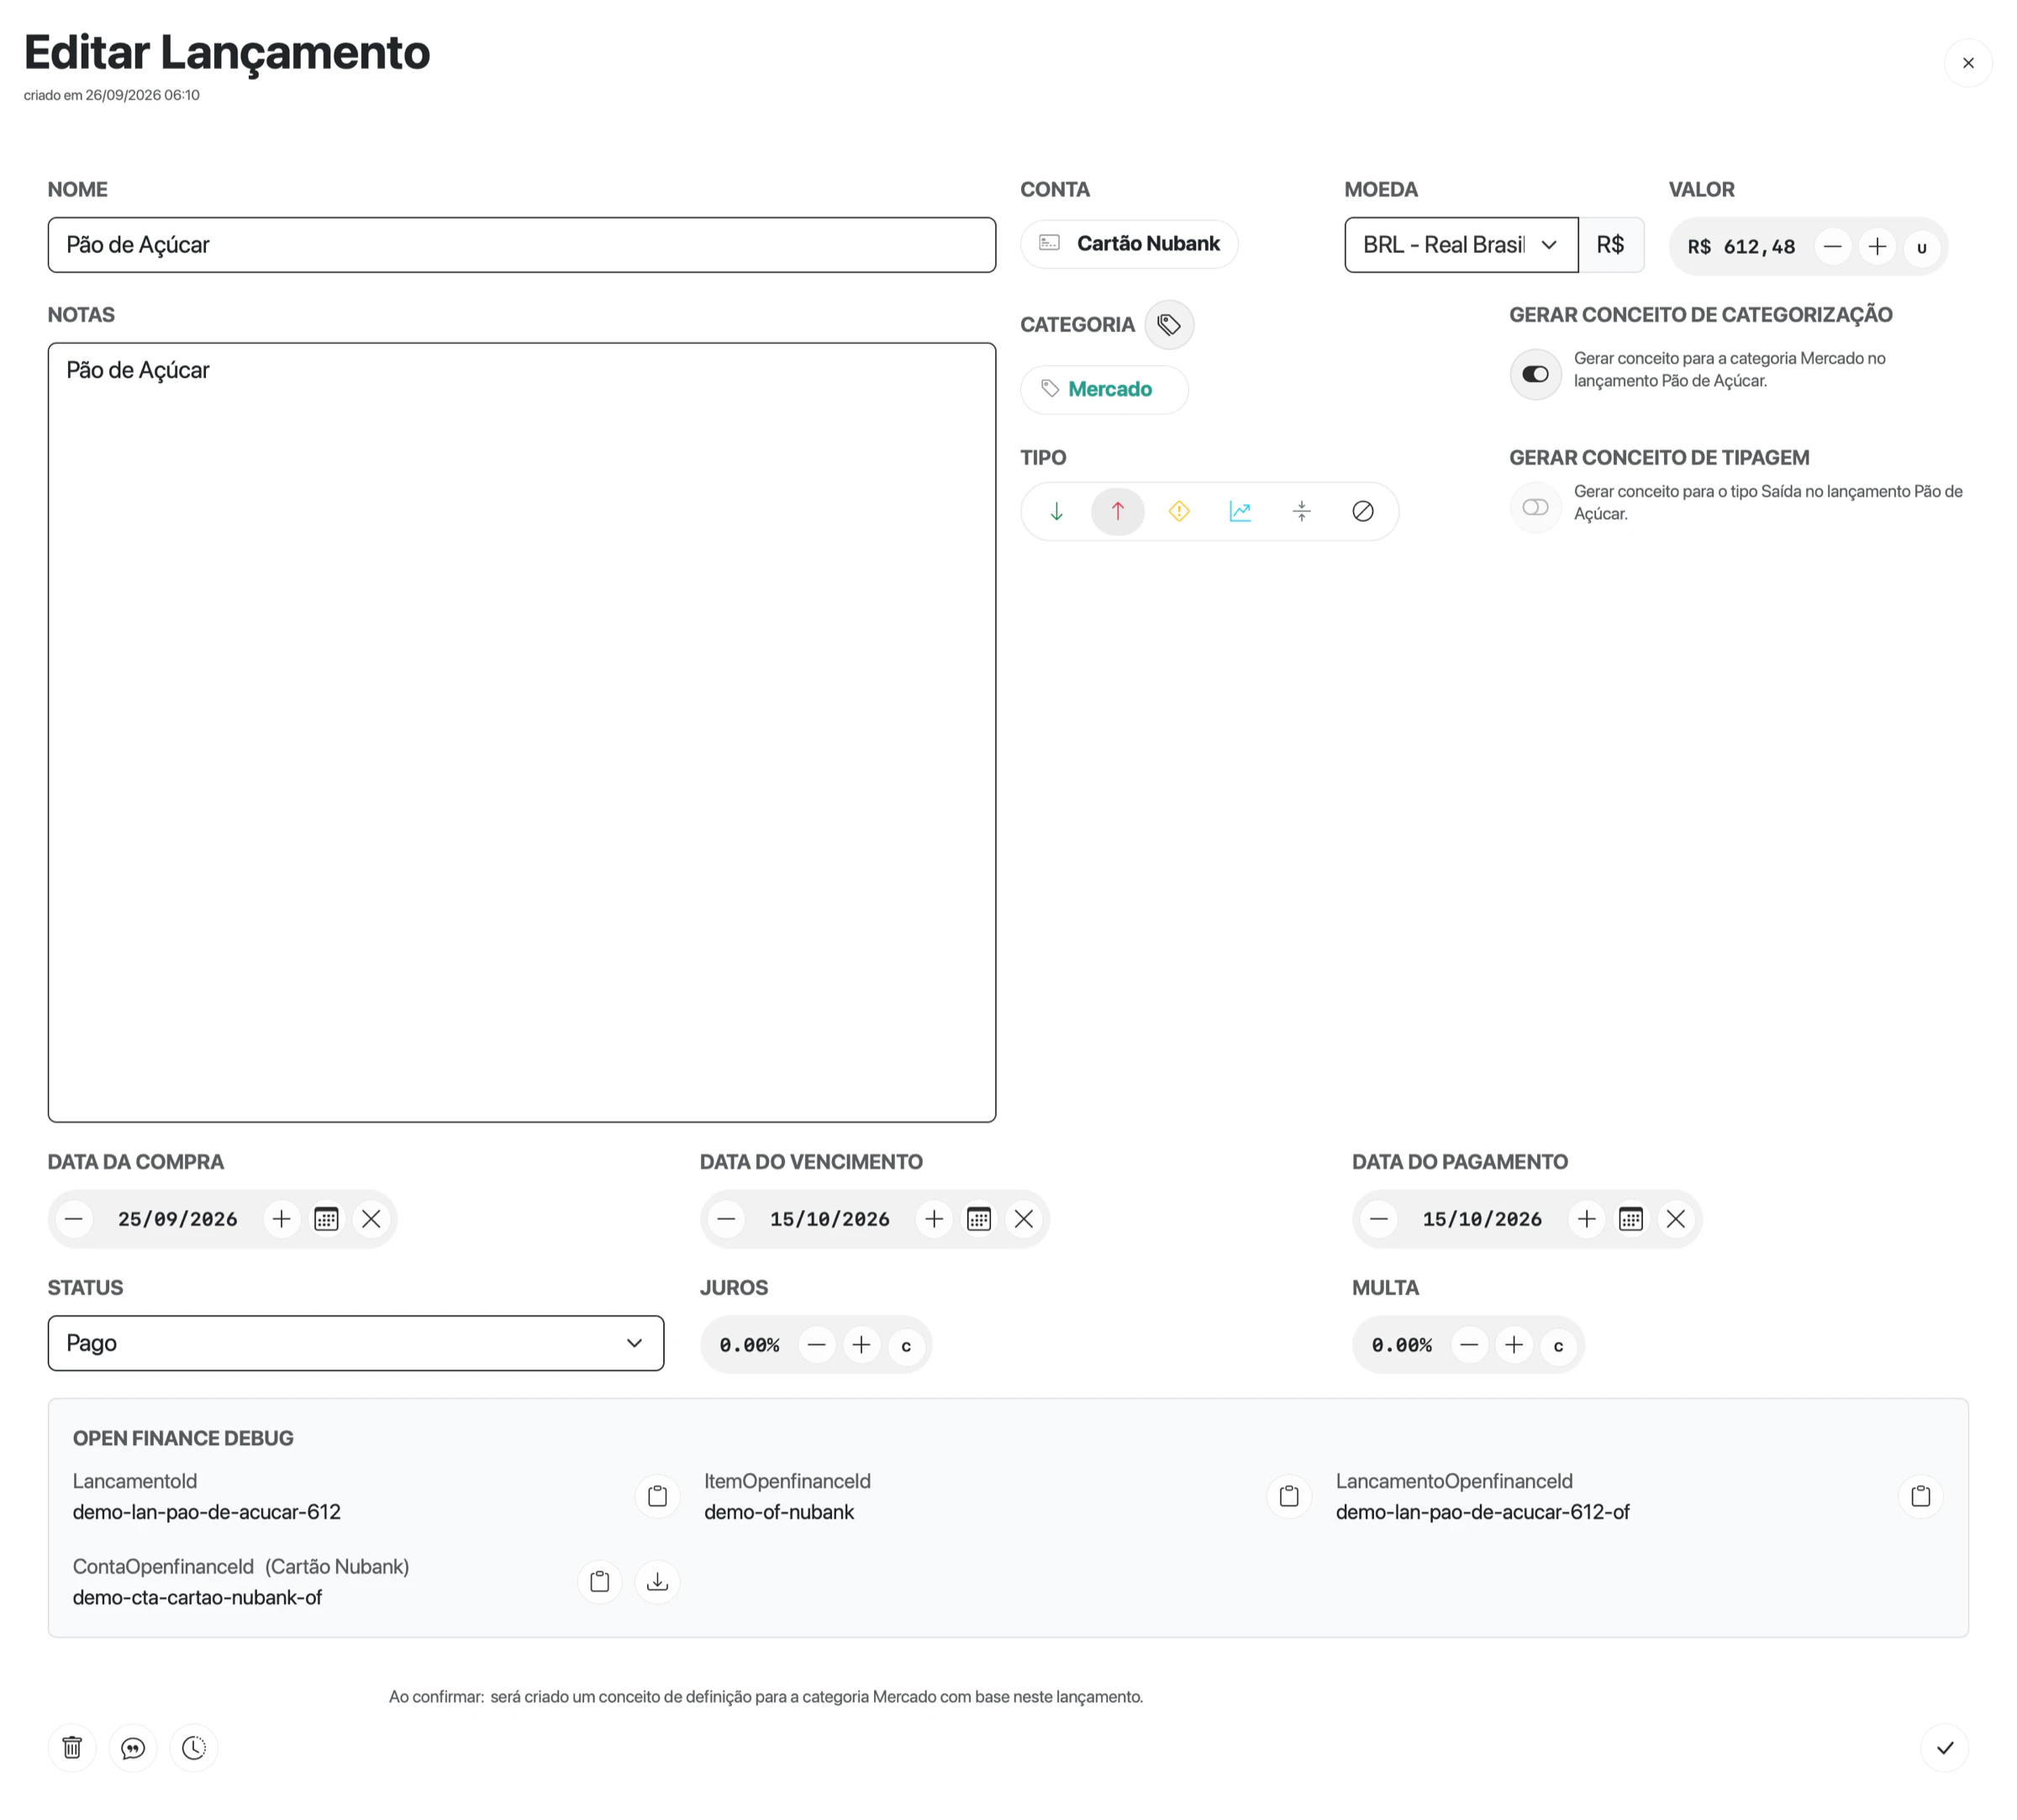Decrease Multa percentage with minus
2017x1820 pixels.
coord(1469,1344)
